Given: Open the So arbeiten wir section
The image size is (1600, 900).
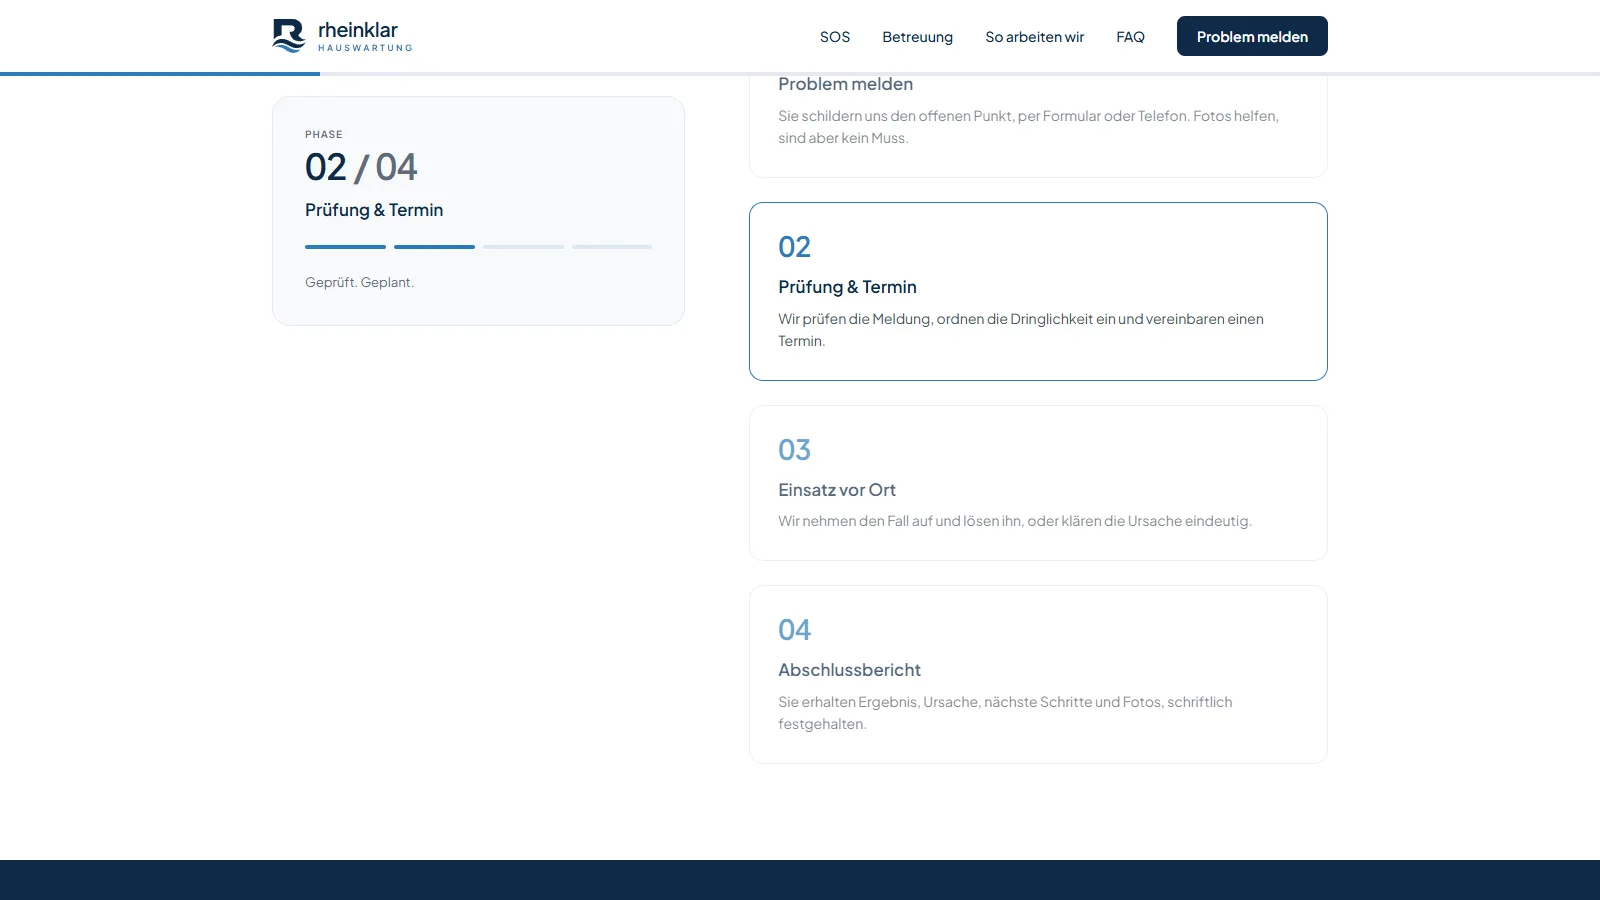Looking at the screenshot, I should 1034,37.
